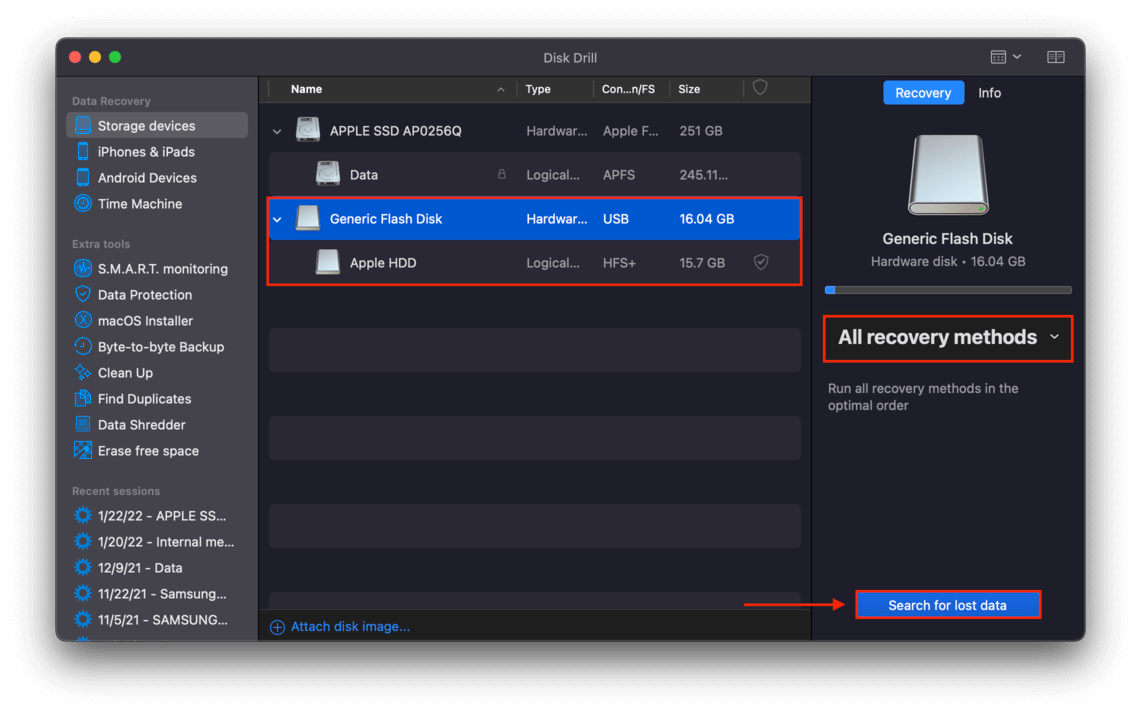This screenshot has width=1141, height=715.
Task: Click the shield protection column header
Action: (760, 88)
